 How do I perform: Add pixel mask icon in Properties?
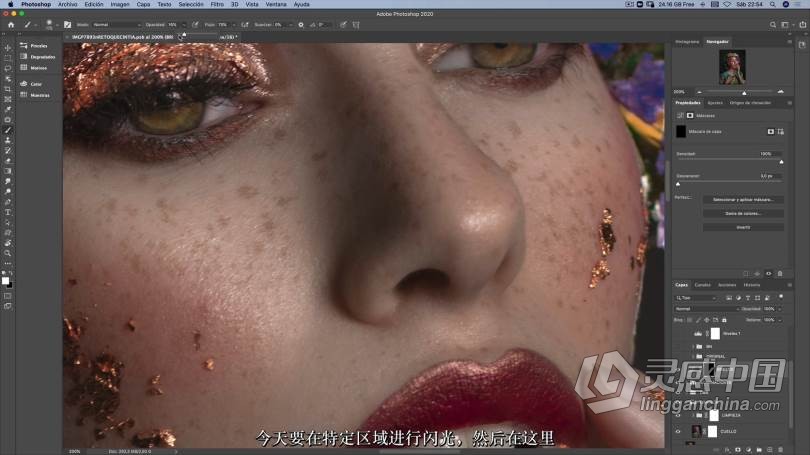(x=771, y=132)
